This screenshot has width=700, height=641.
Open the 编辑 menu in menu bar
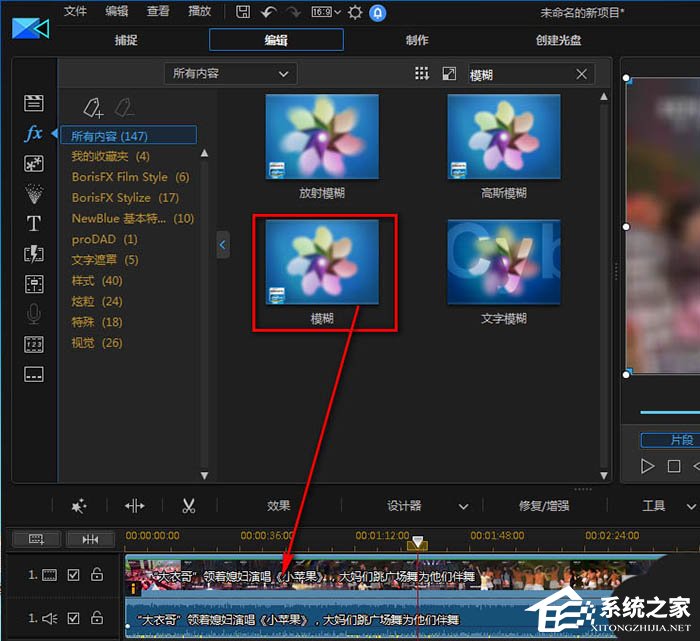tap(117, 11)
